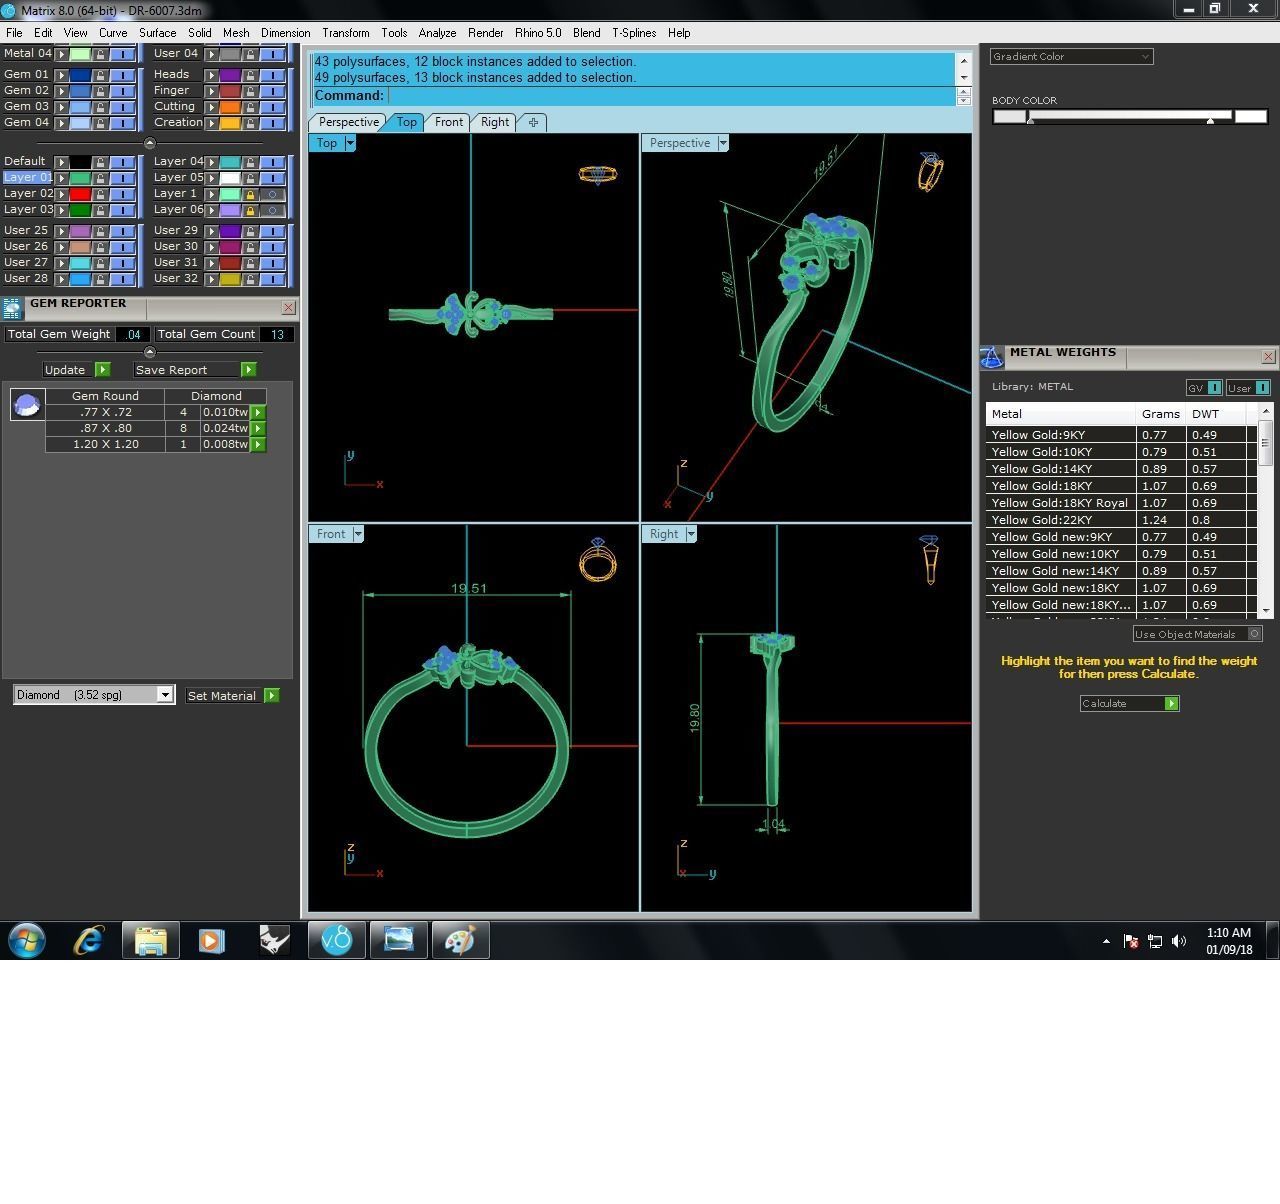1280x1204 pixels.
Task: Open the Paint app in the taskbar
Action: pos(460,940)
